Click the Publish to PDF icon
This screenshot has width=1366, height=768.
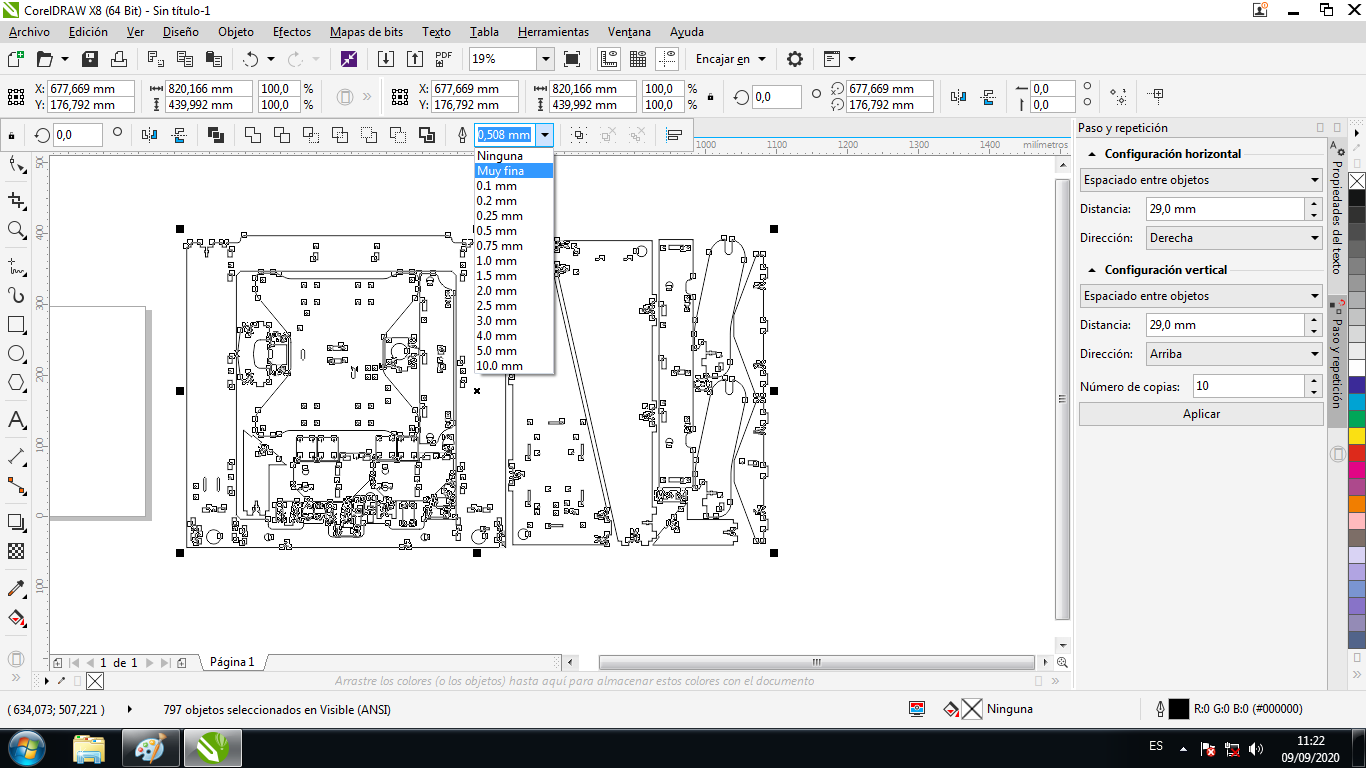pyautogui.click(x=444, y=59)
